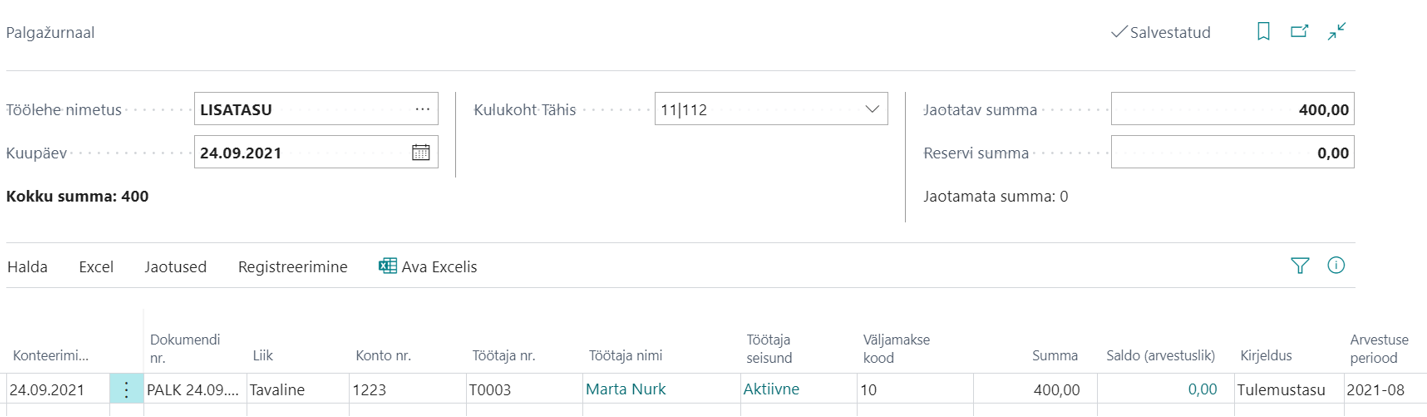Click the bookmark icon
Image resolution: width=1427 pixels, height=417 pixels.
(1263, 32)
